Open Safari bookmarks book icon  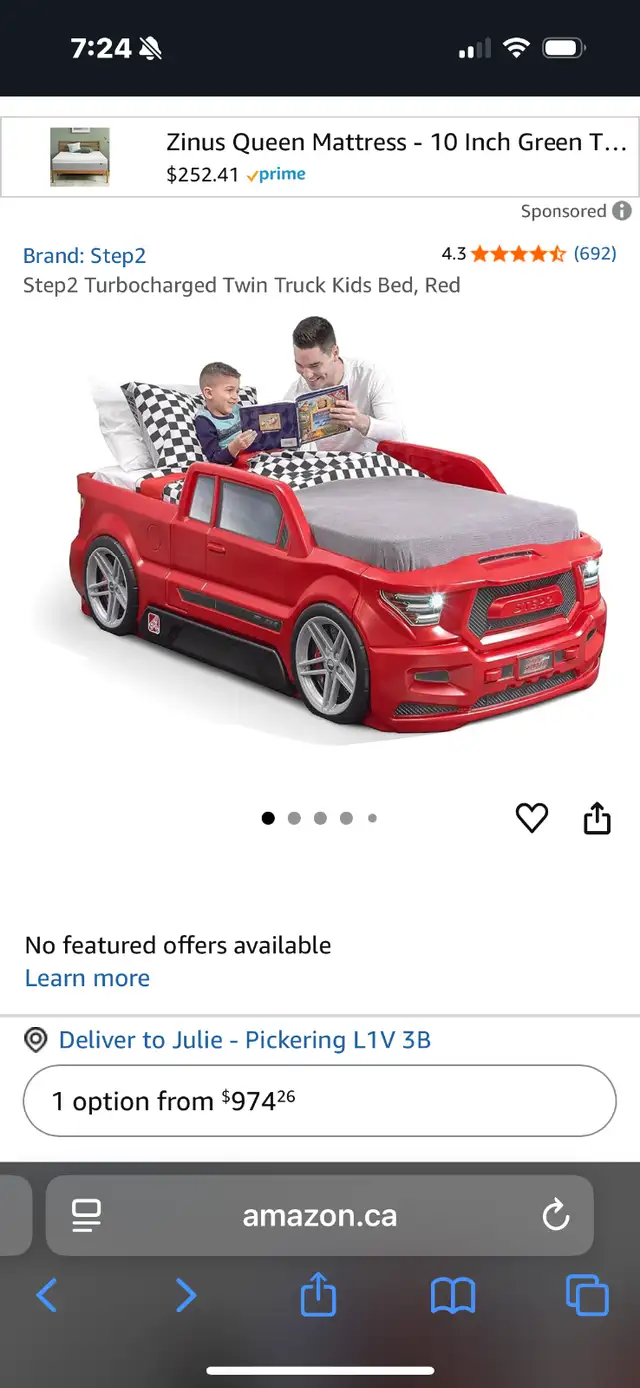point(453,1296)
